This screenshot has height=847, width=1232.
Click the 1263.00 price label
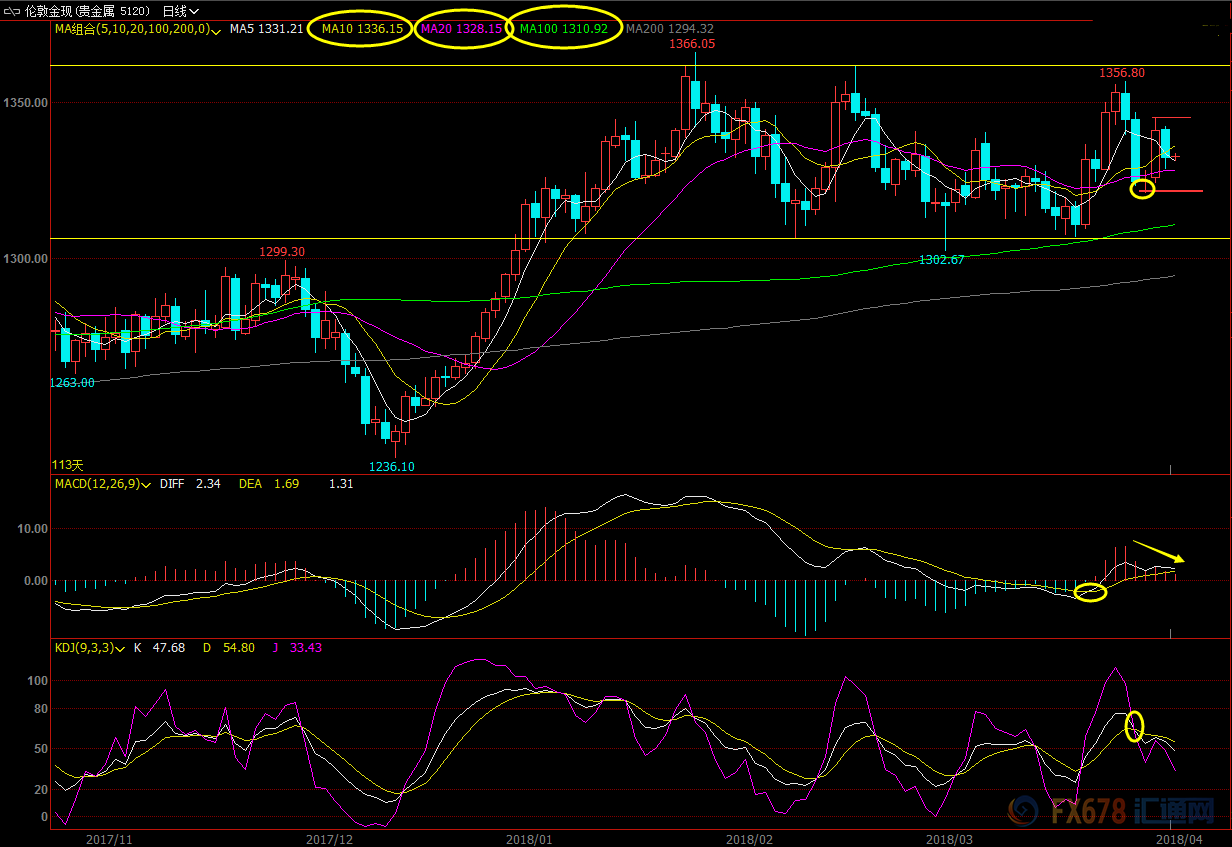[x=73, y=382]
